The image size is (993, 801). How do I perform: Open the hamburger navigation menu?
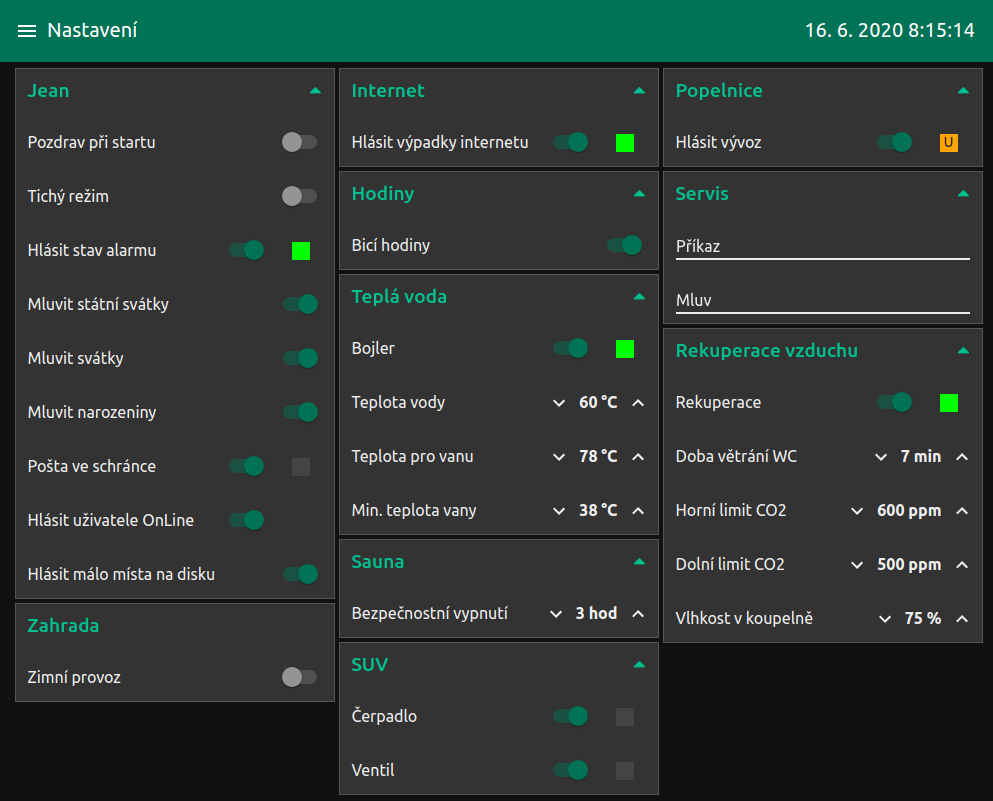coord(27,31)
